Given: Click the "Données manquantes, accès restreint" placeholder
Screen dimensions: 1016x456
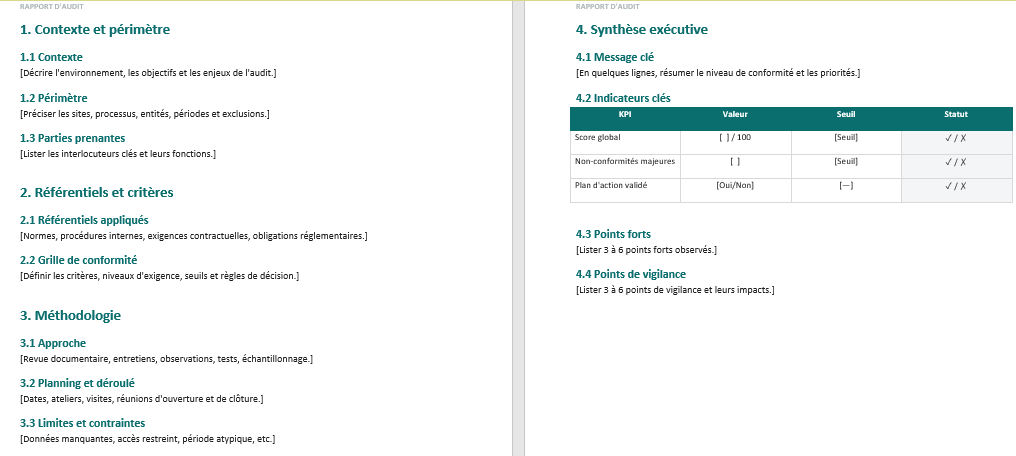Looking at the screenshot, I should [x=147, y=439].
